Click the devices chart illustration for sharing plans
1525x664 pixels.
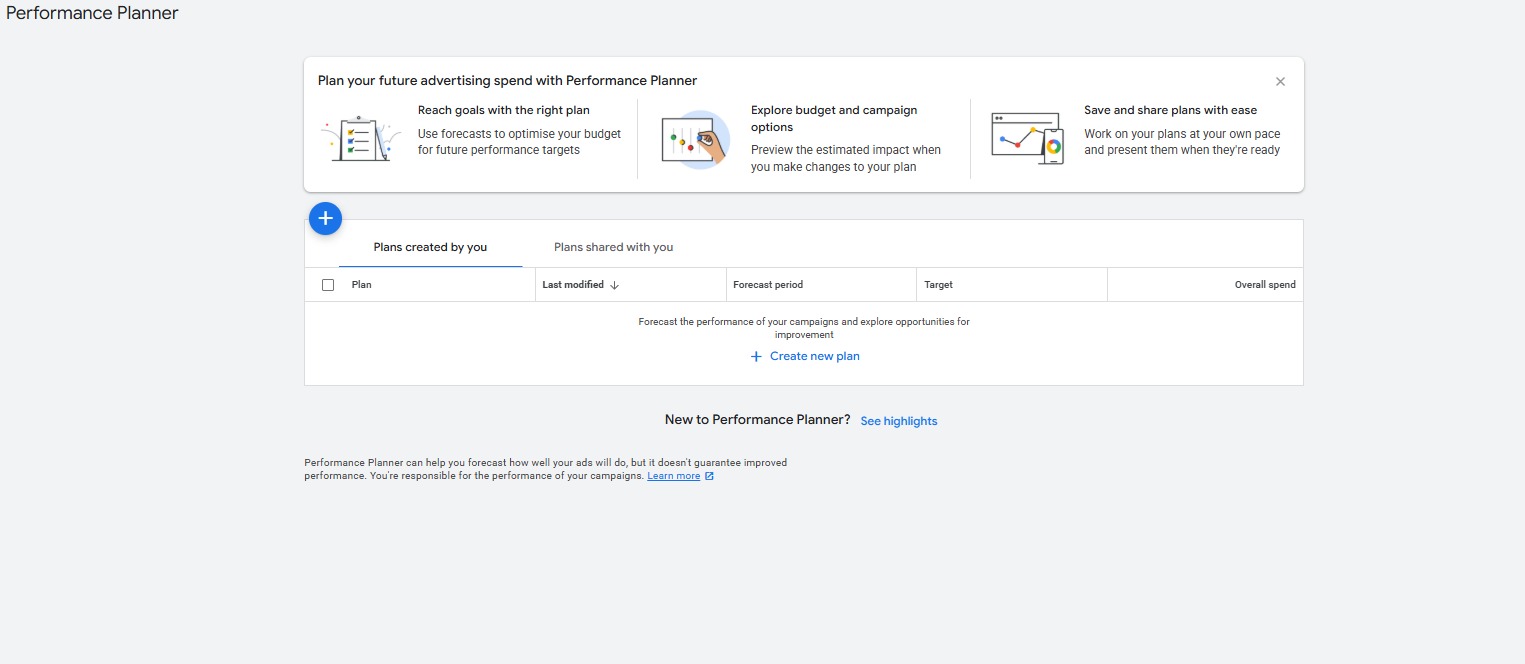click(1027, 139)
